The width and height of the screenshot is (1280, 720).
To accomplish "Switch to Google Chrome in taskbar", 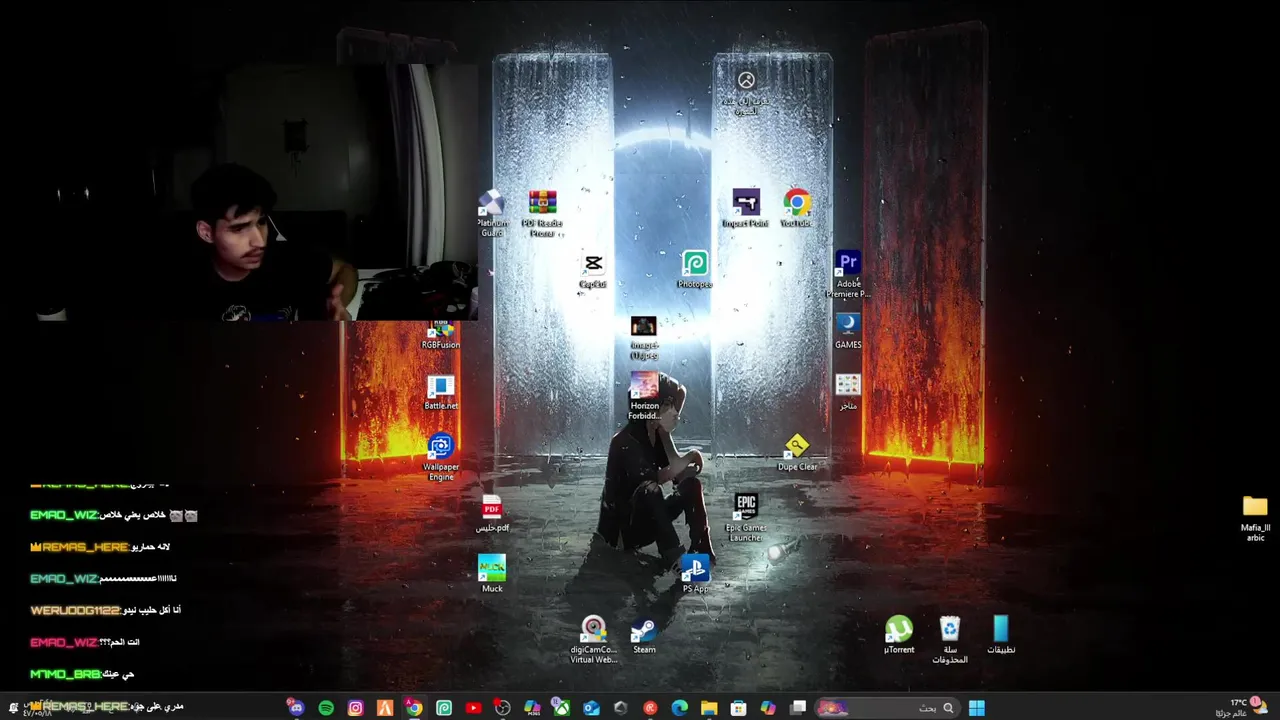I will click(x=414, y=707).
